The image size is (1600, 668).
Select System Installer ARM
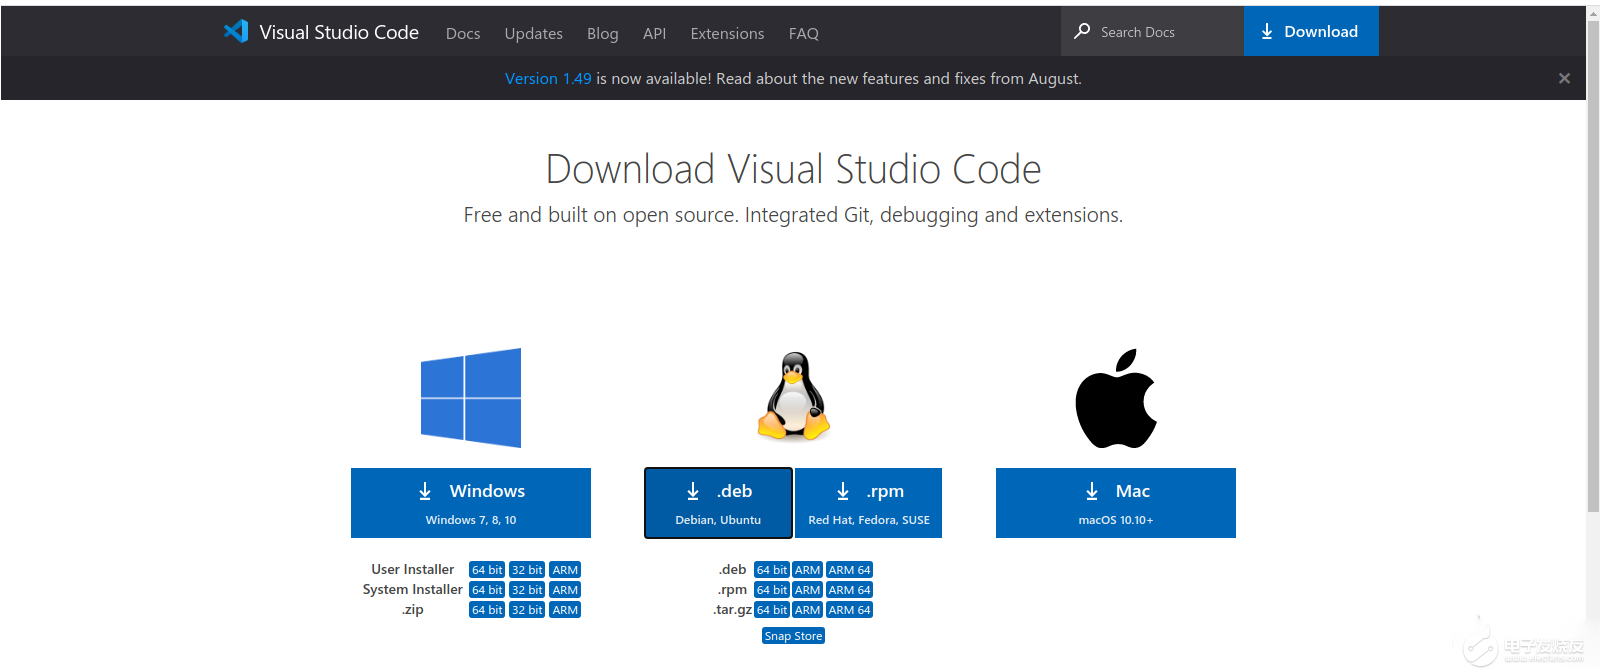click(565, 590)
